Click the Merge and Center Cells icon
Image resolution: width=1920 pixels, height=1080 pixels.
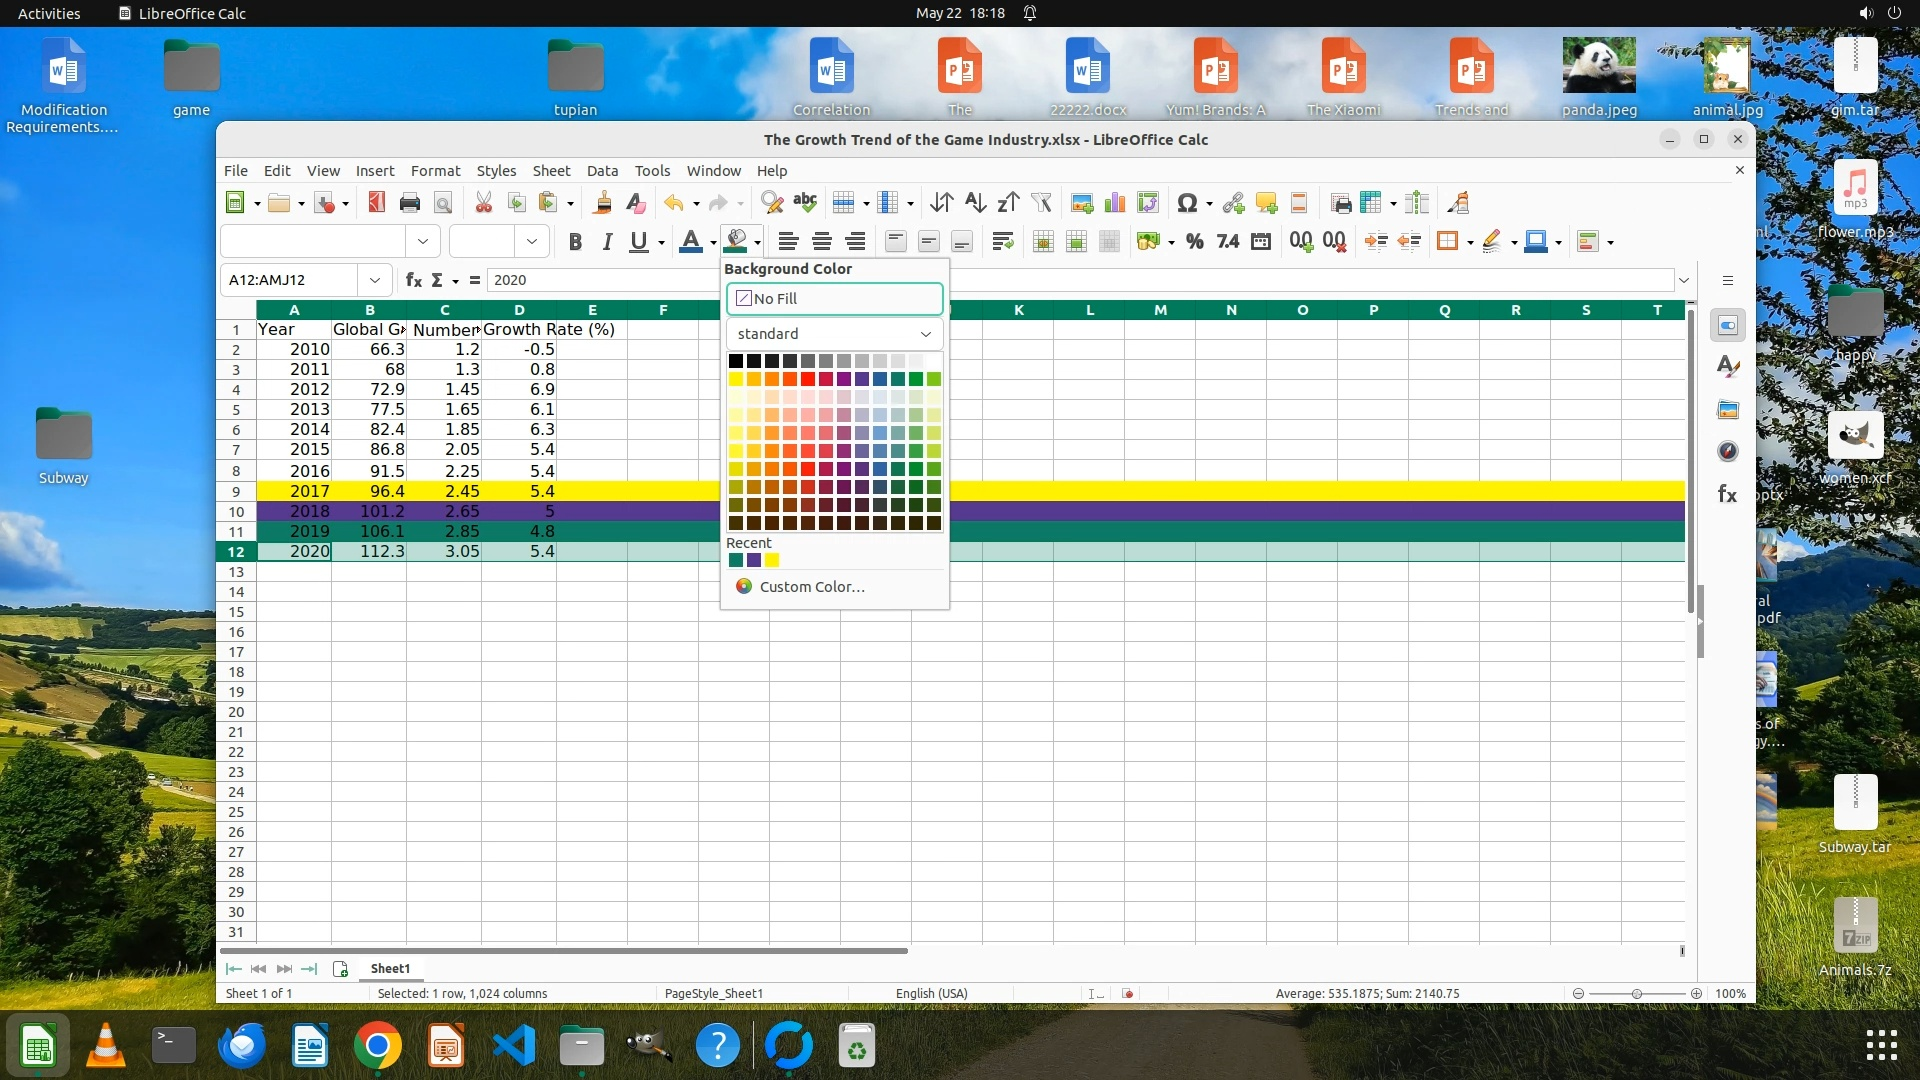click(1043, 241)
